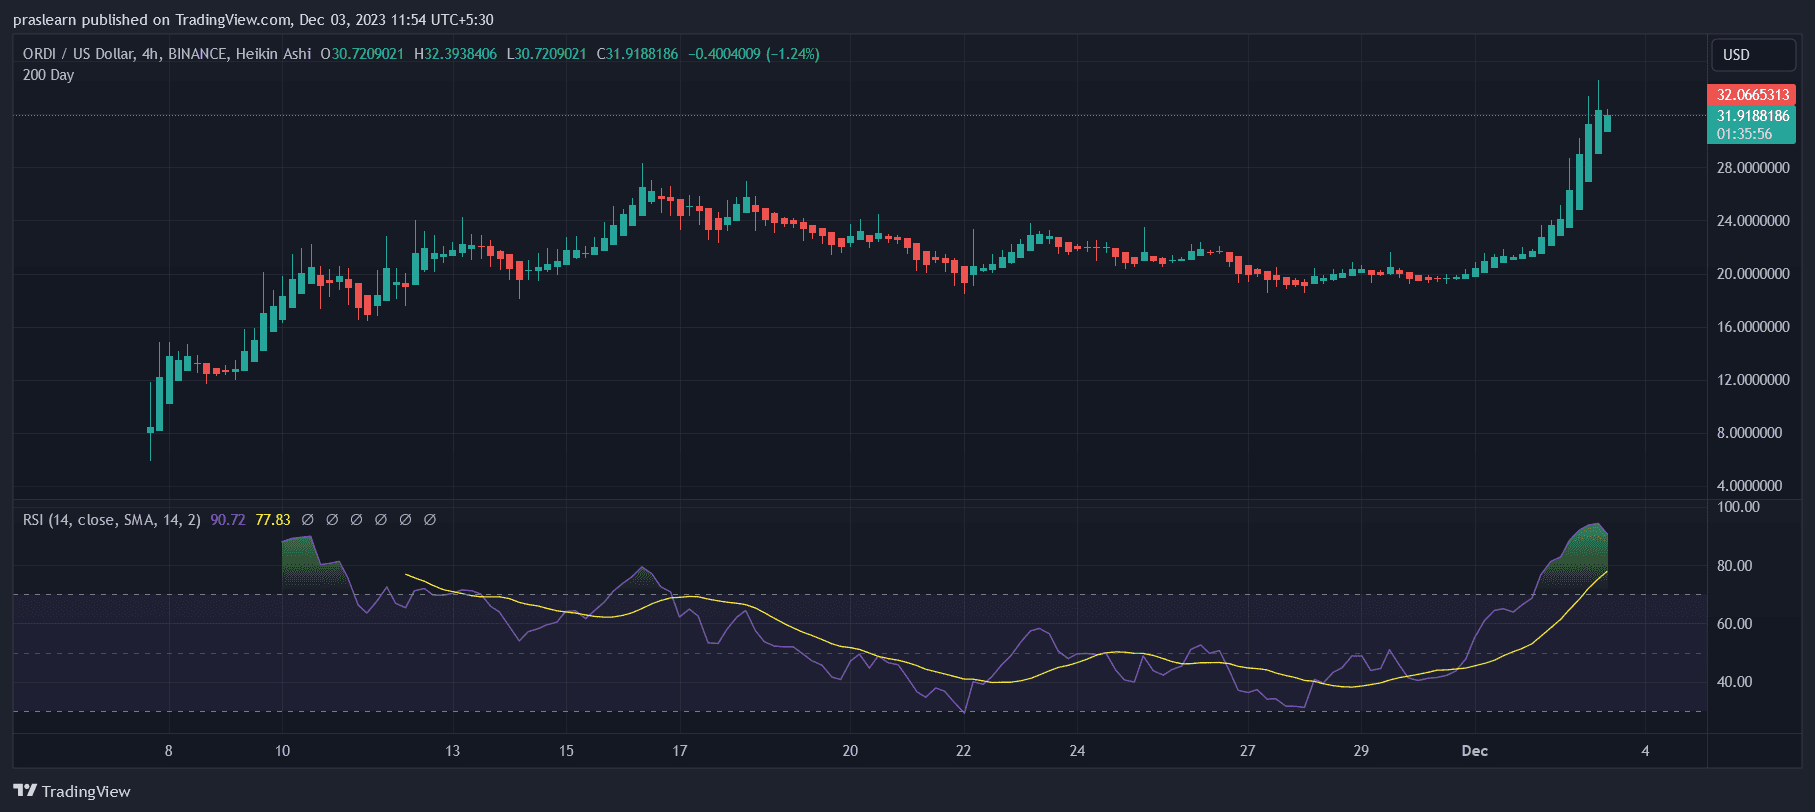Select the RSI (14, close, SMA, 14, 2) title
This screenshot has width=1815, height=812.
point(111,520)
